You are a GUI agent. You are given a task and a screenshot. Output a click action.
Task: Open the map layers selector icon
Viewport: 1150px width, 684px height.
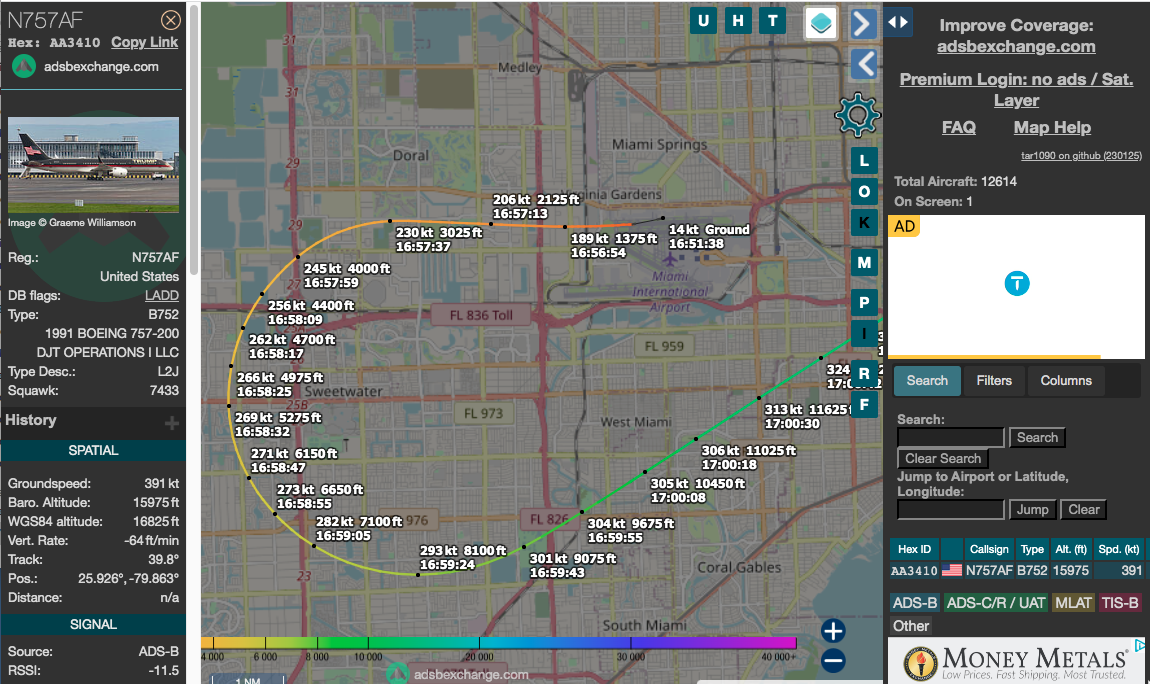[821, 23]
